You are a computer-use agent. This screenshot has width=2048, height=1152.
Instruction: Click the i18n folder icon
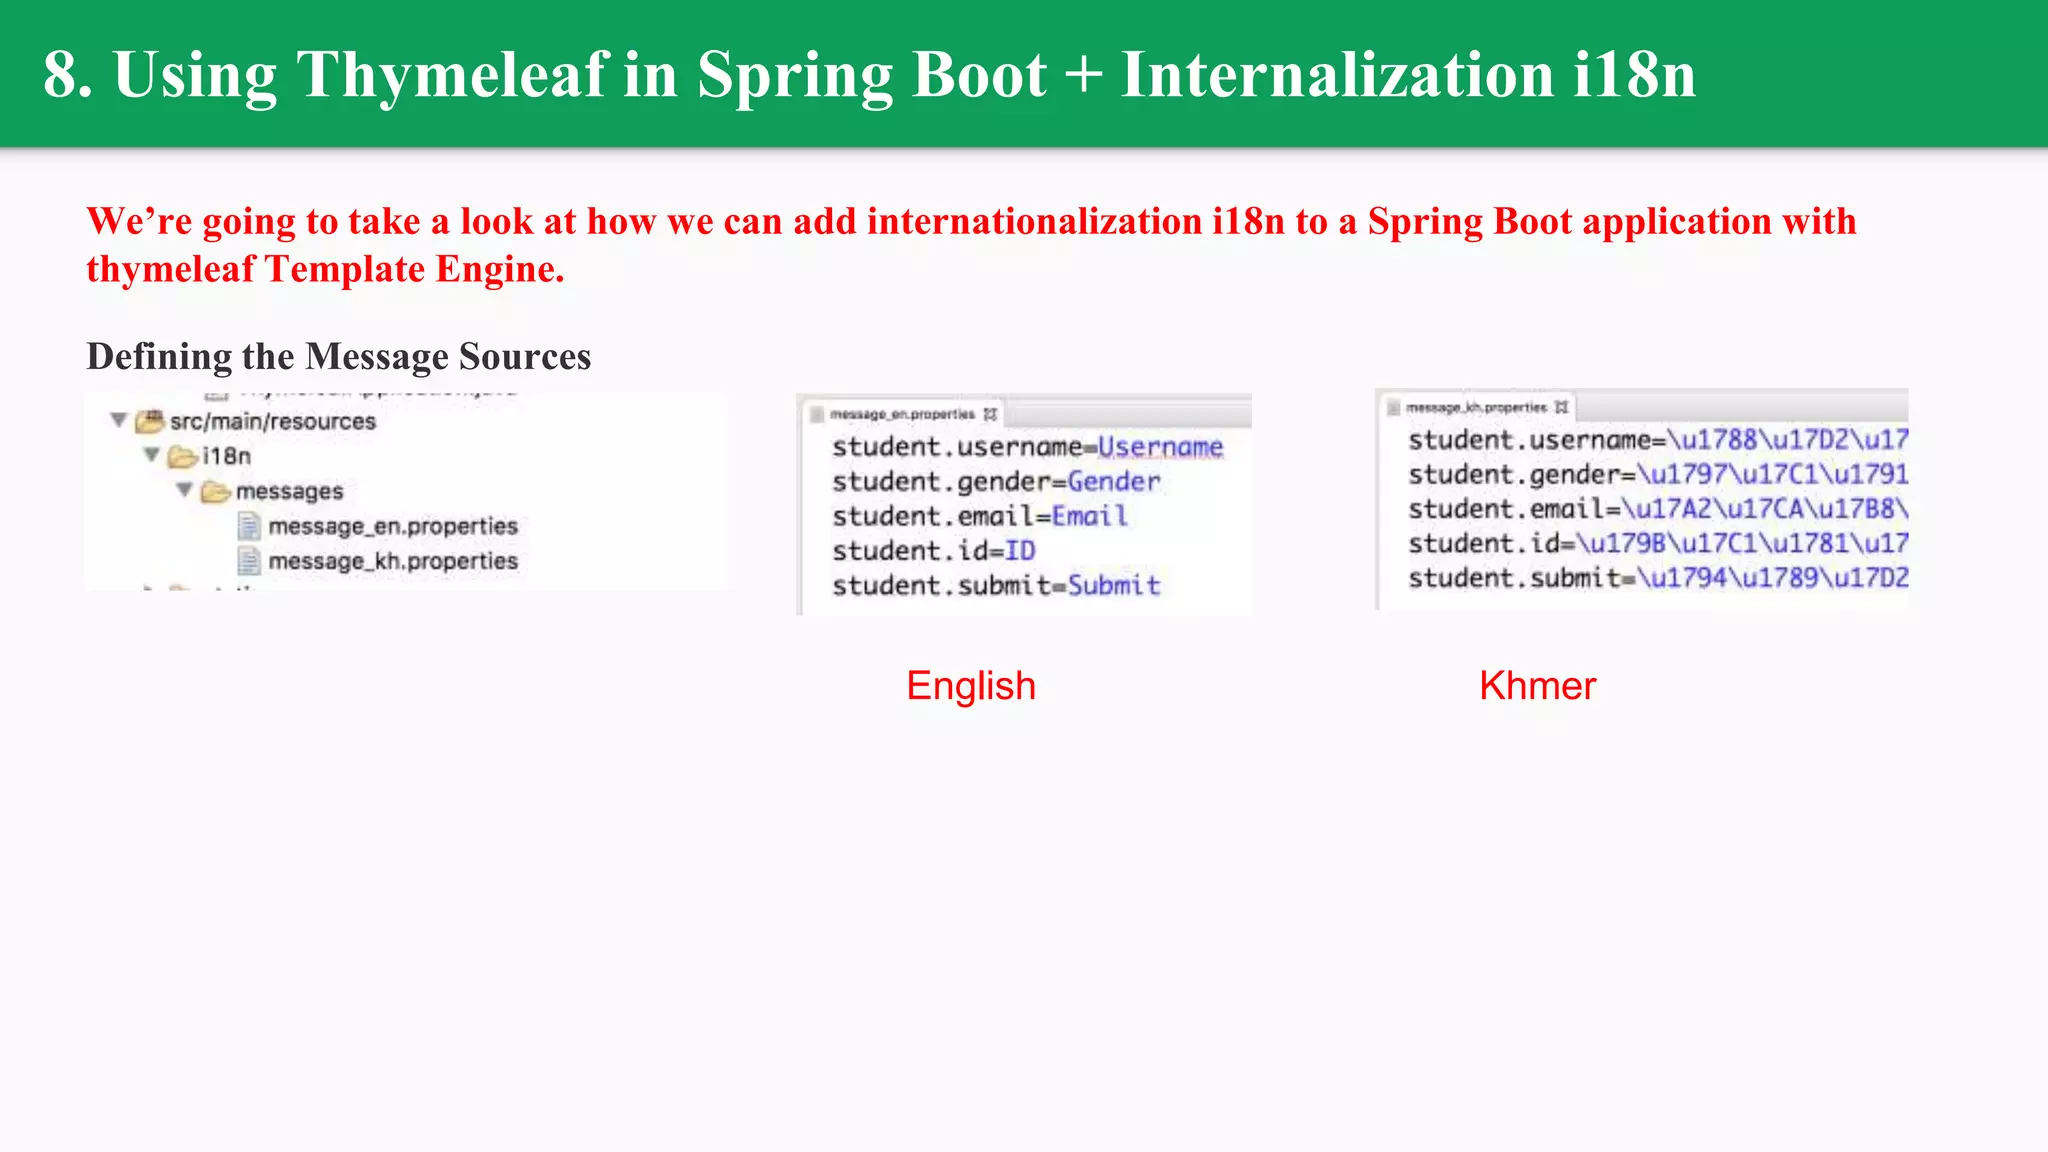[182, 457]
